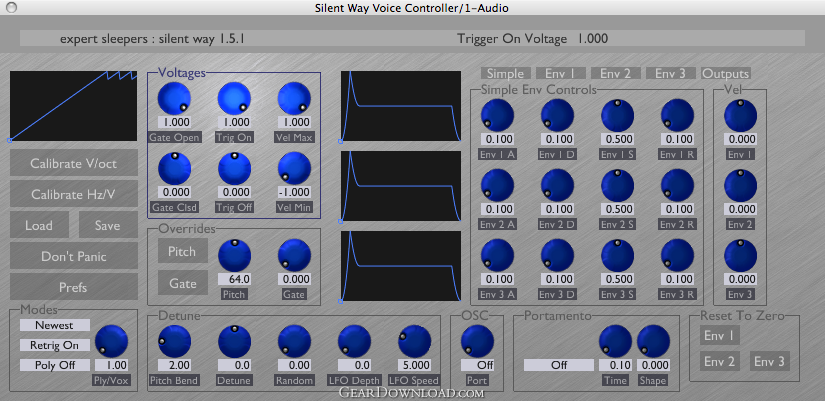This screenshot has width=825, height=401.
Task: Click the OSC Port value field Off
Action: tap(477, 365)
